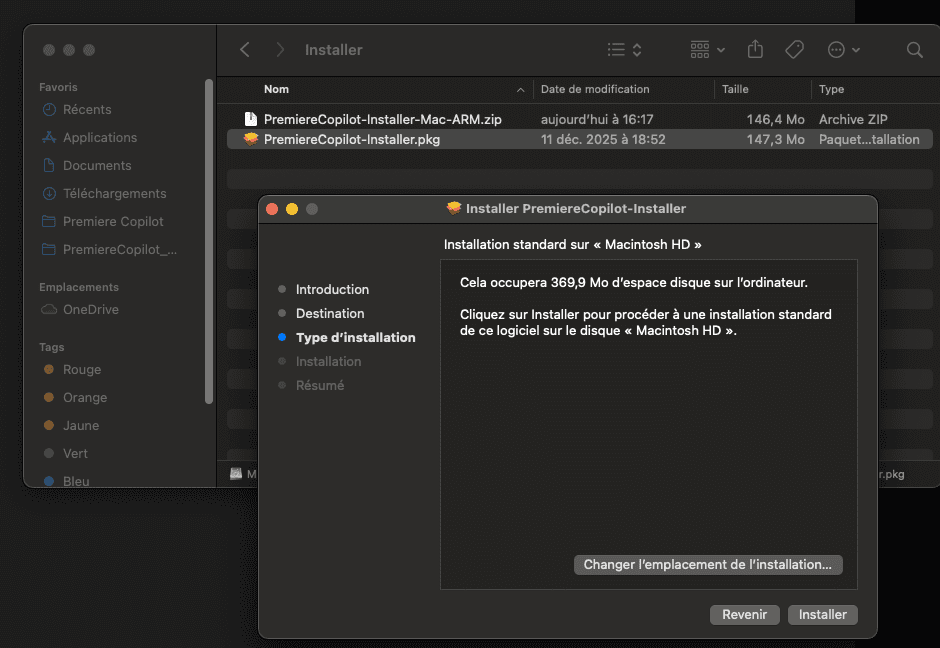Click the zip file document icon
The height and width of the screenshot is (648, 940).
point(251,119)
